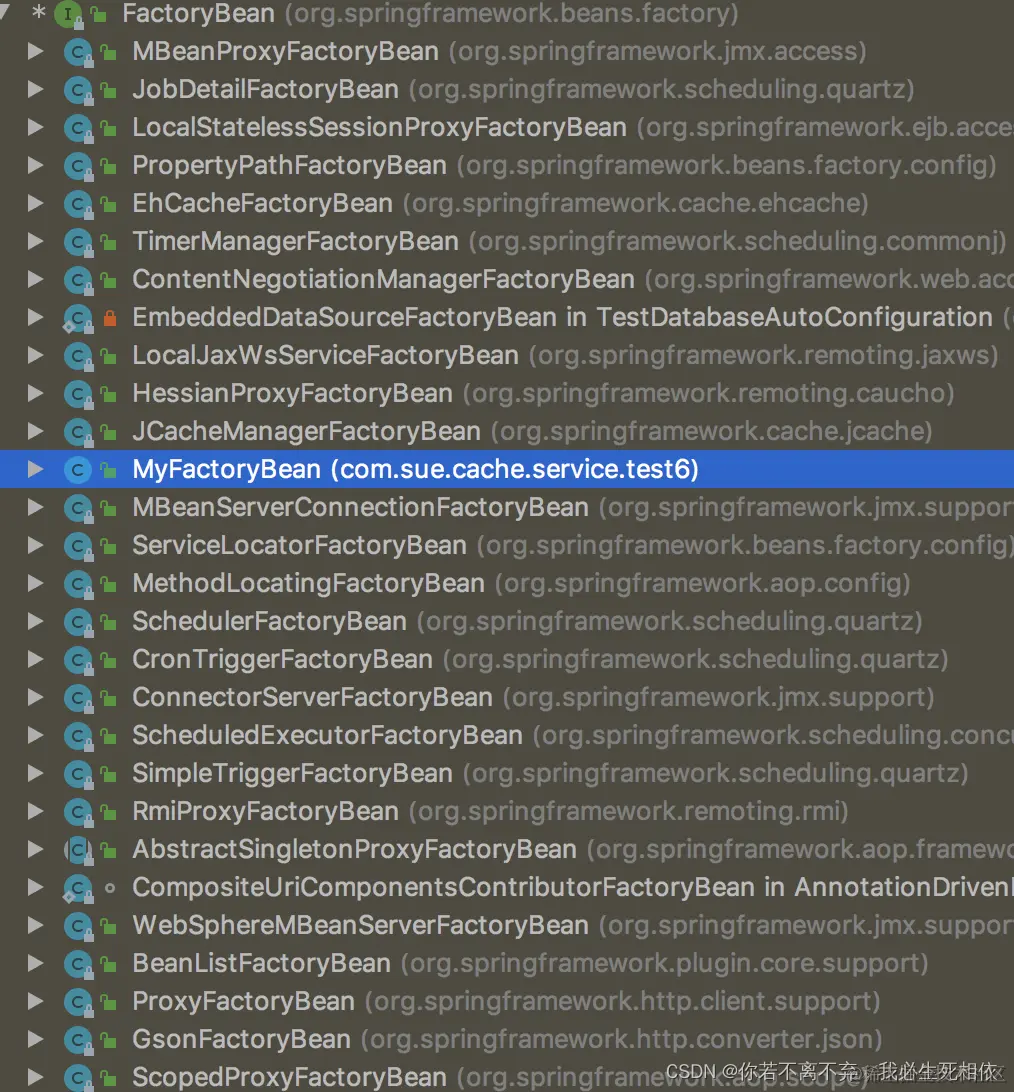This screenshot has width=1014, height=1092.
Task: Select ConnectorServerFactoryBean in the hierarchy
Action: (507, 697)
